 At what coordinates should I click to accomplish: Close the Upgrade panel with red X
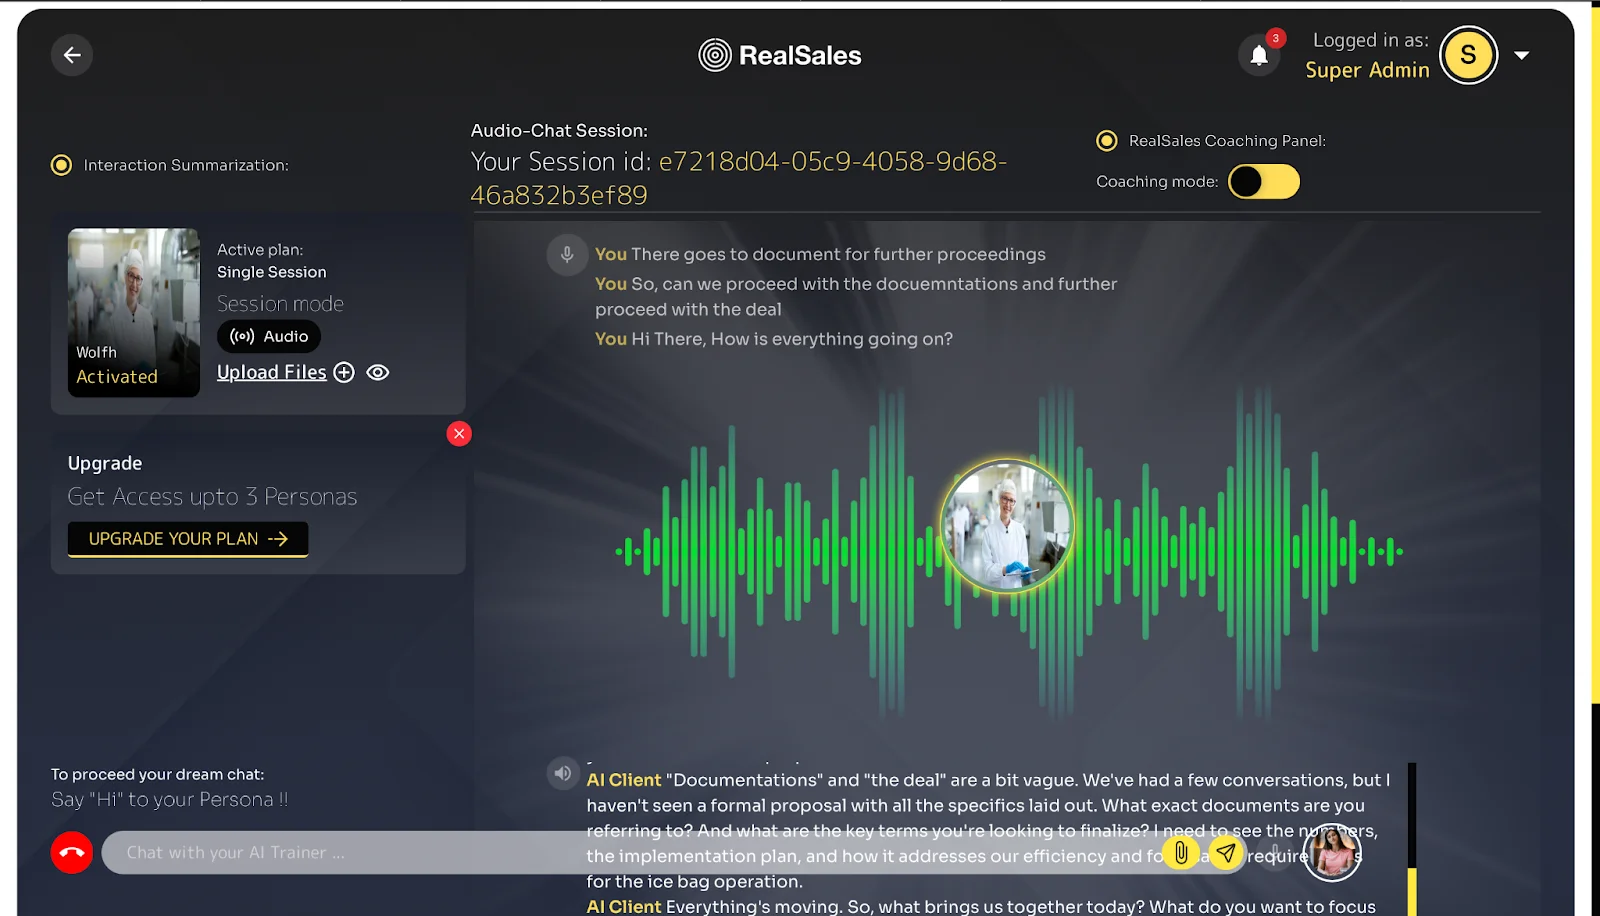pyautogui.click(x=459, y=434)
